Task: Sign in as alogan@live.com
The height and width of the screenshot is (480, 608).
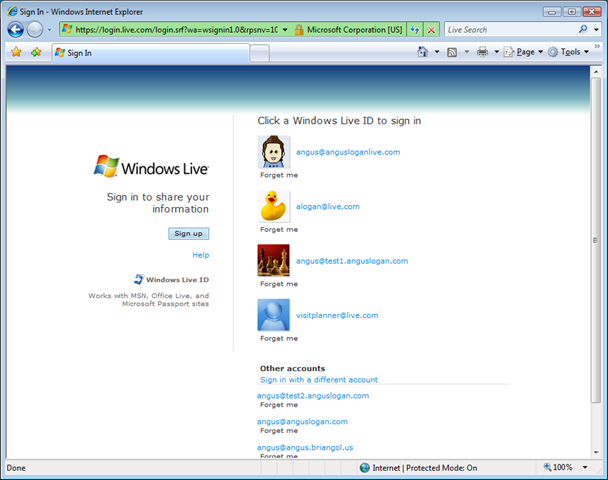Action: 328,206
